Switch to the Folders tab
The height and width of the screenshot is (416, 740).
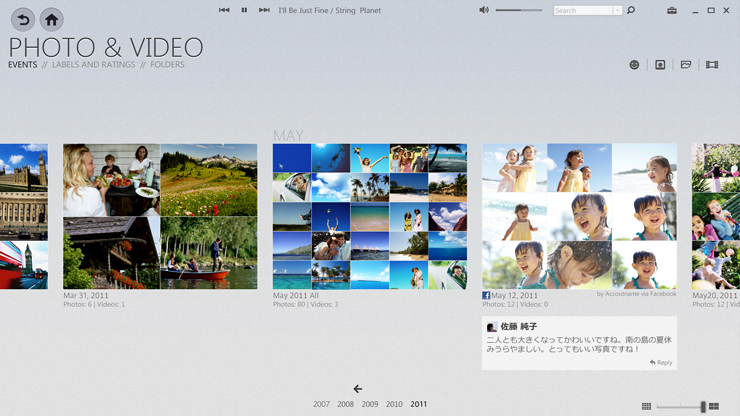click(167, 65)
